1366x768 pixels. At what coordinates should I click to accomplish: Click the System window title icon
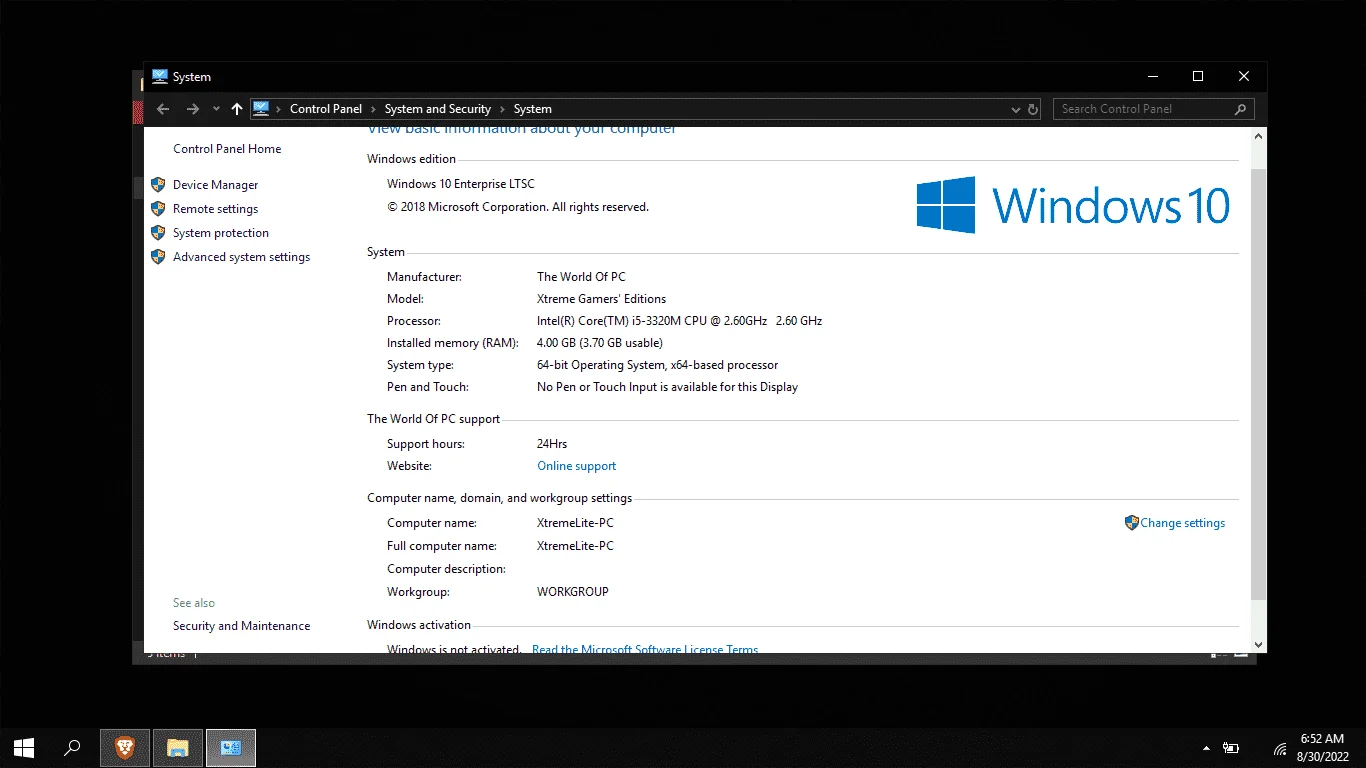160,76
